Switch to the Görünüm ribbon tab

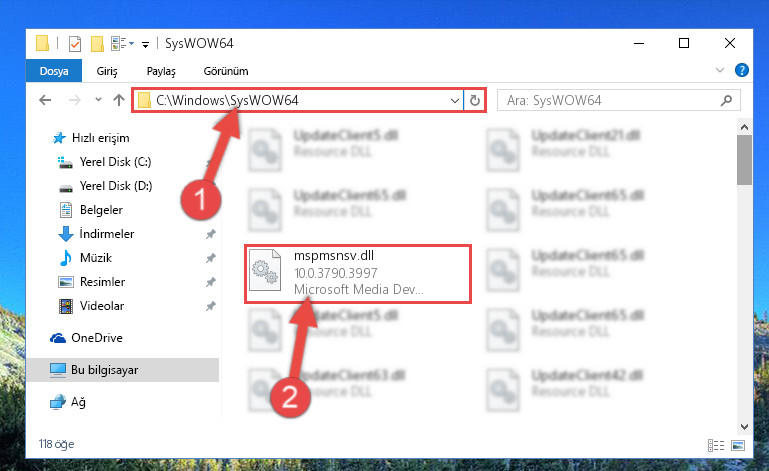[x=226, y=71]
